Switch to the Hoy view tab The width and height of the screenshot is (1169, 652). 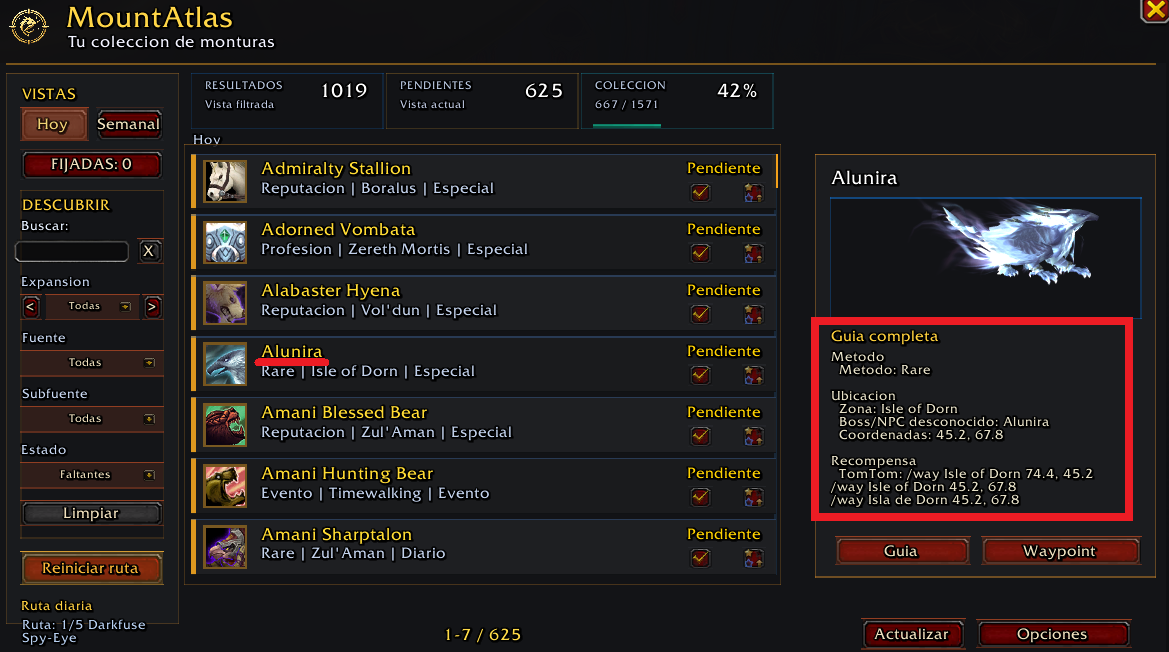click(x=54, y=124)
